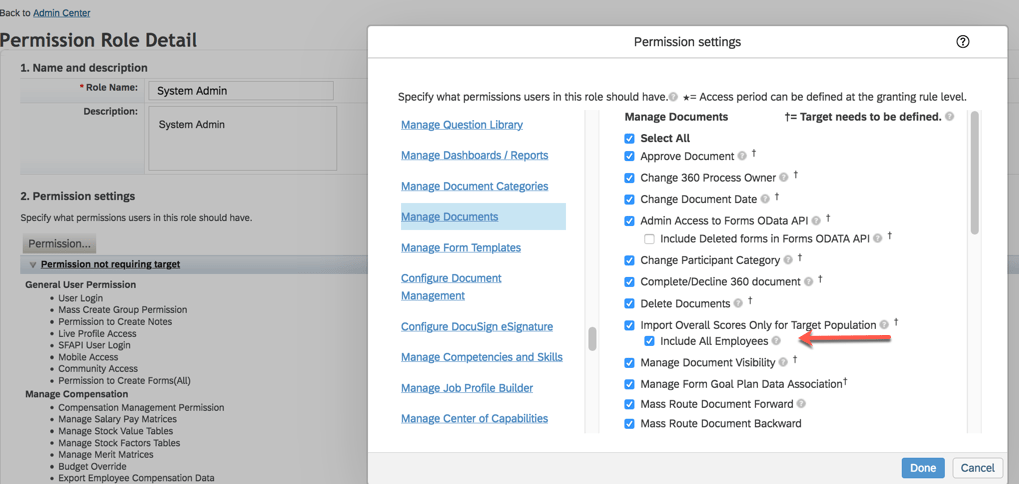Click info icon beside Change Document Date

coord(765,199)
